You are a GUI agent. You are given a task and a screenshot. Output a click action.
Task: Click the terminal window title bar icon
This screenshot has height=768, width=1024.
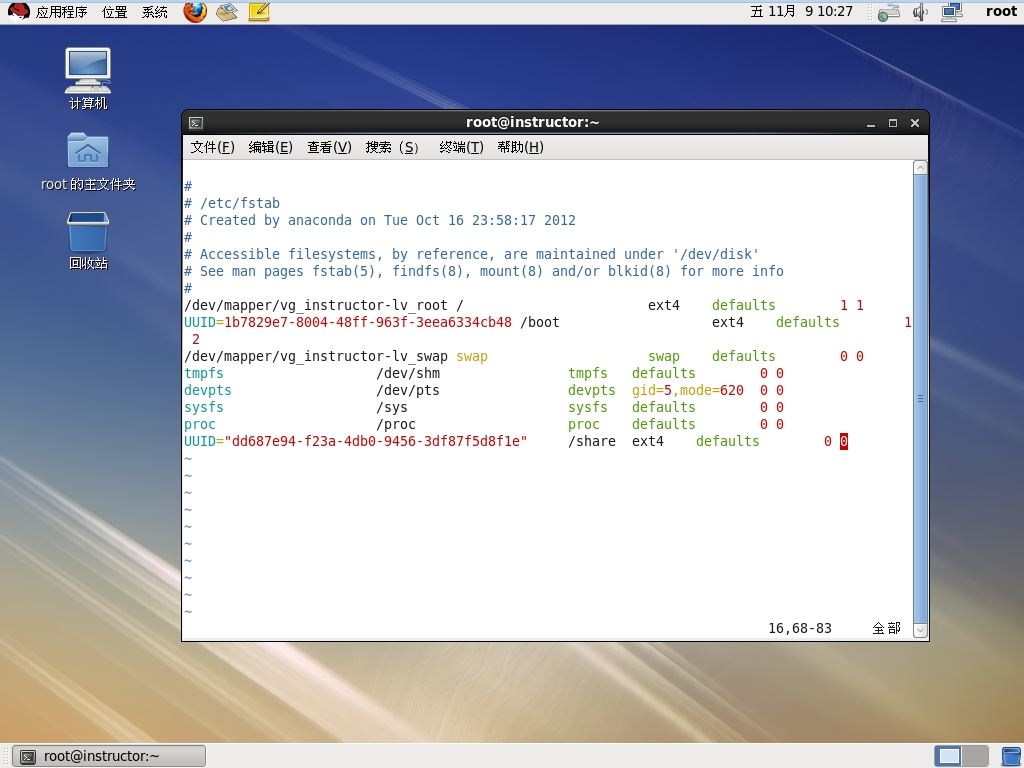point(195,123)
